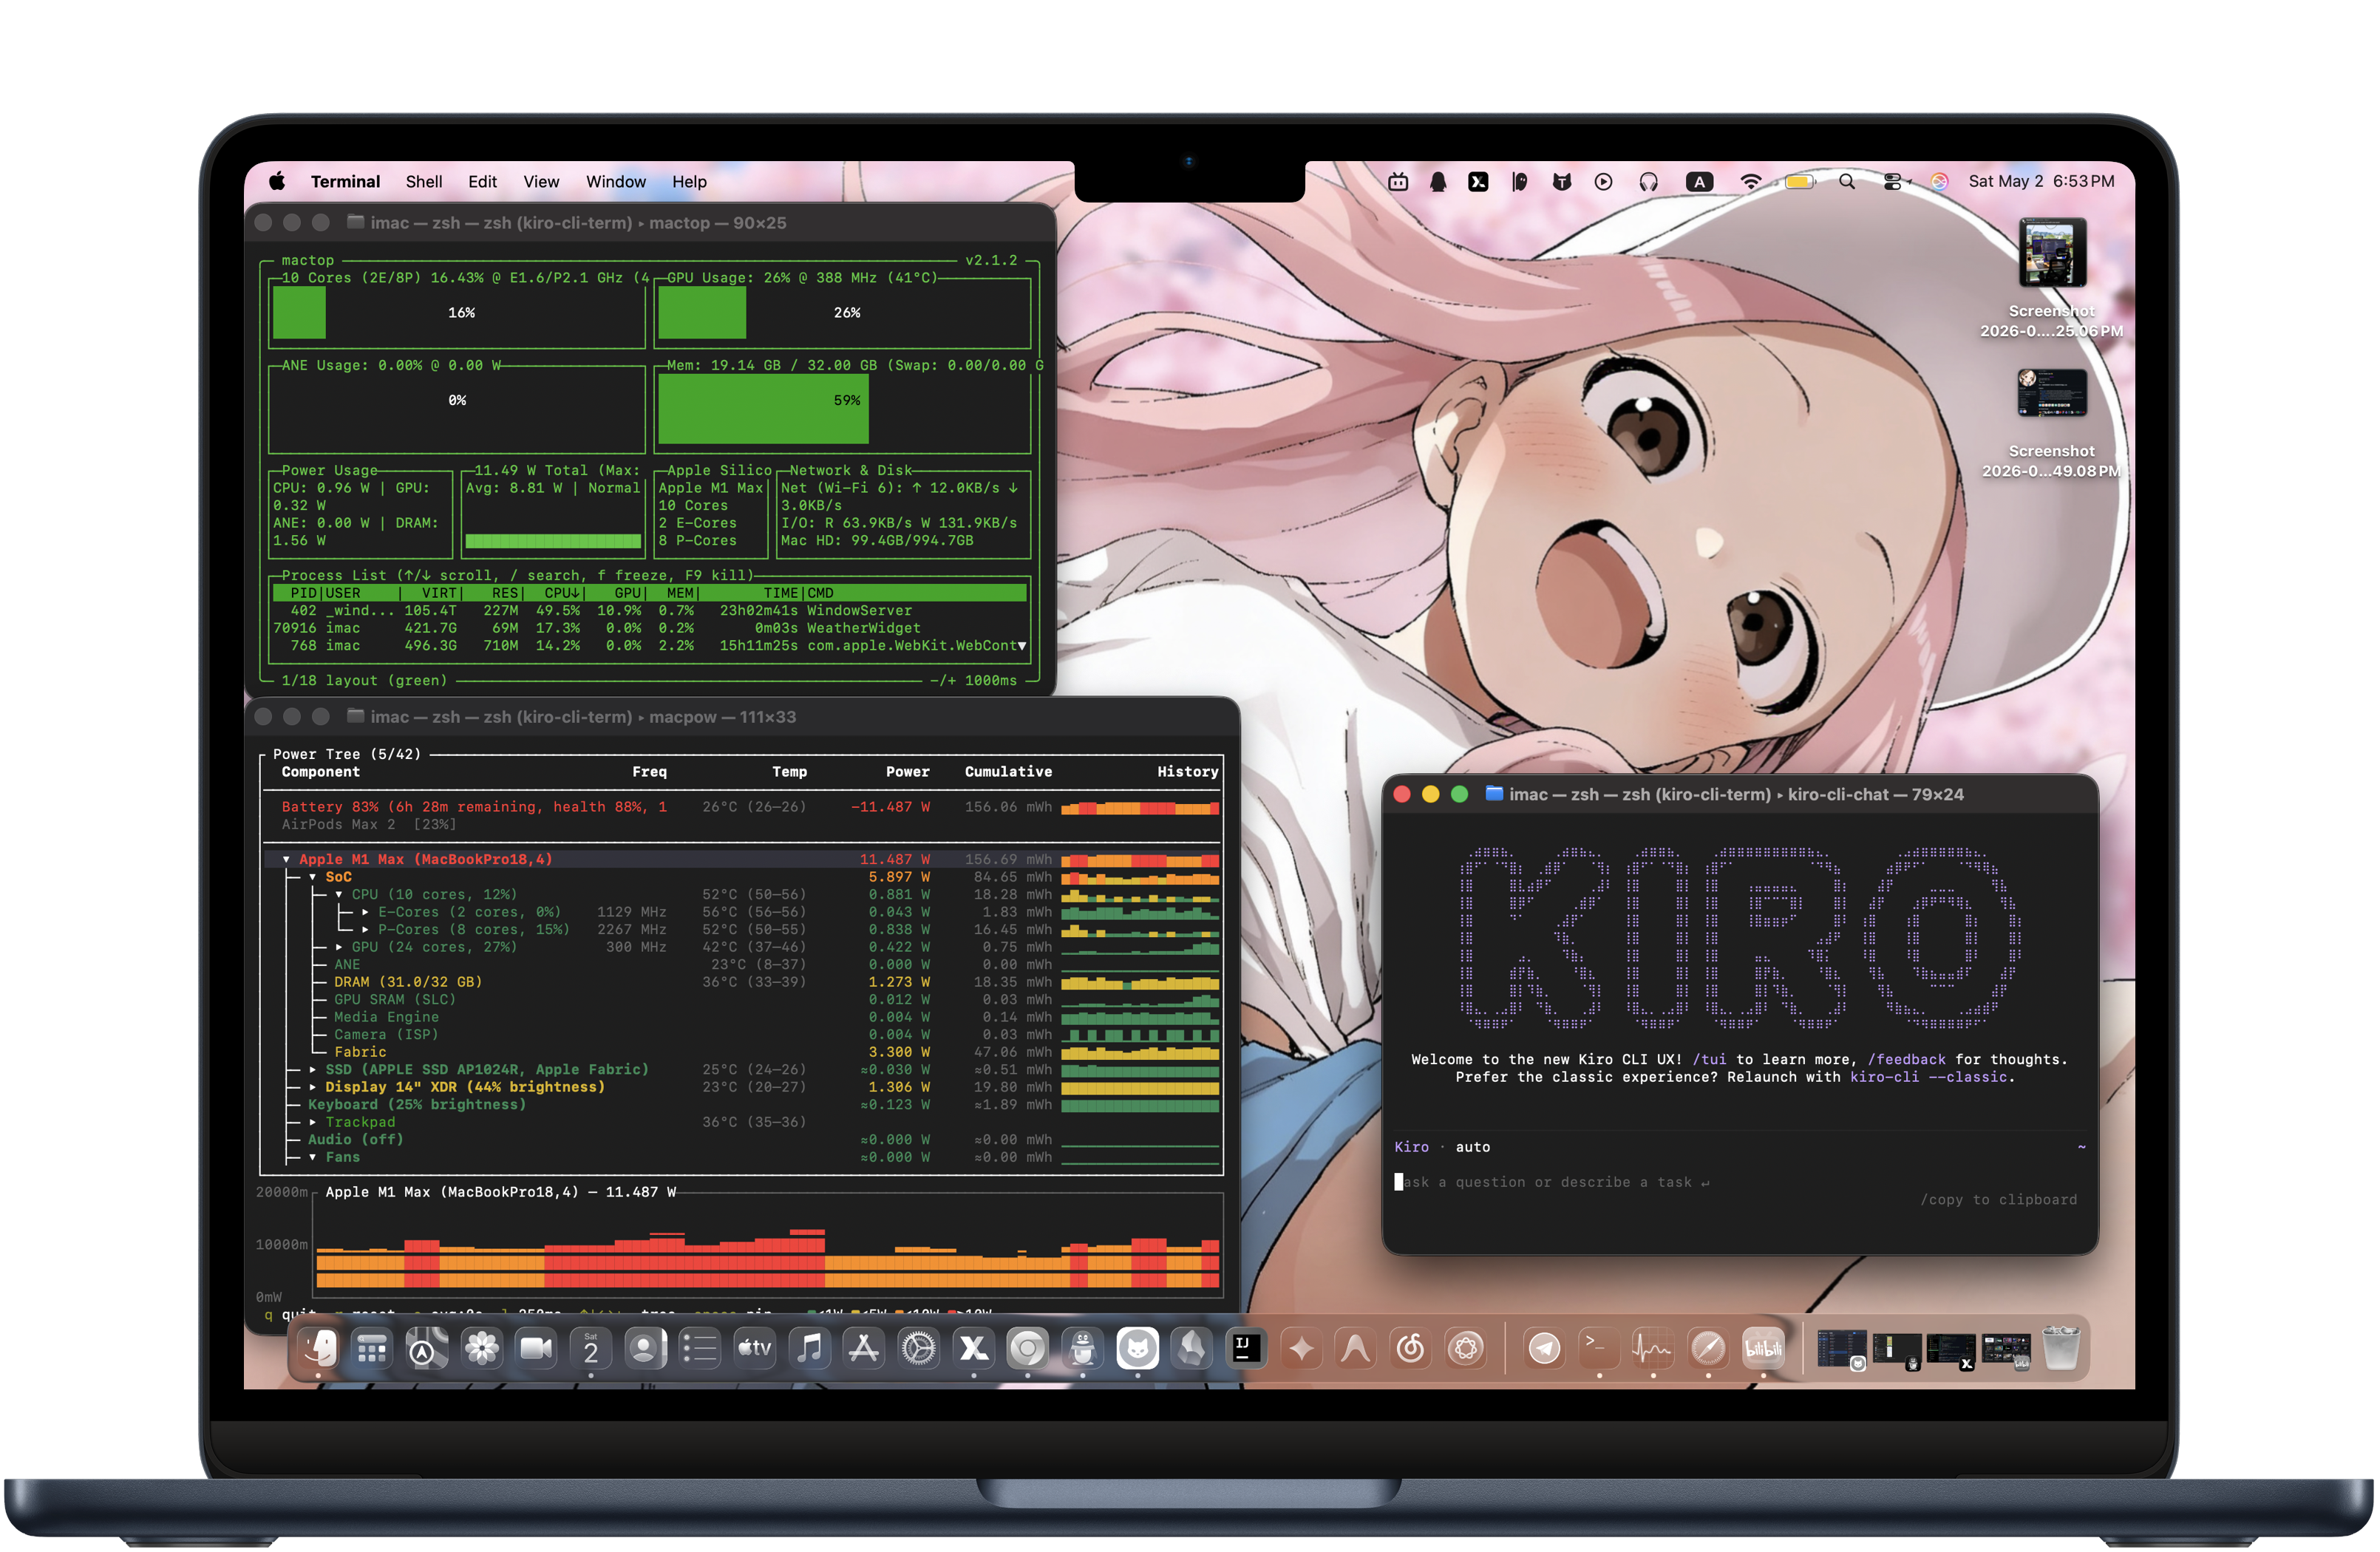Open Siri from menu bar

pyautogui.click(x=1939, y=182)
